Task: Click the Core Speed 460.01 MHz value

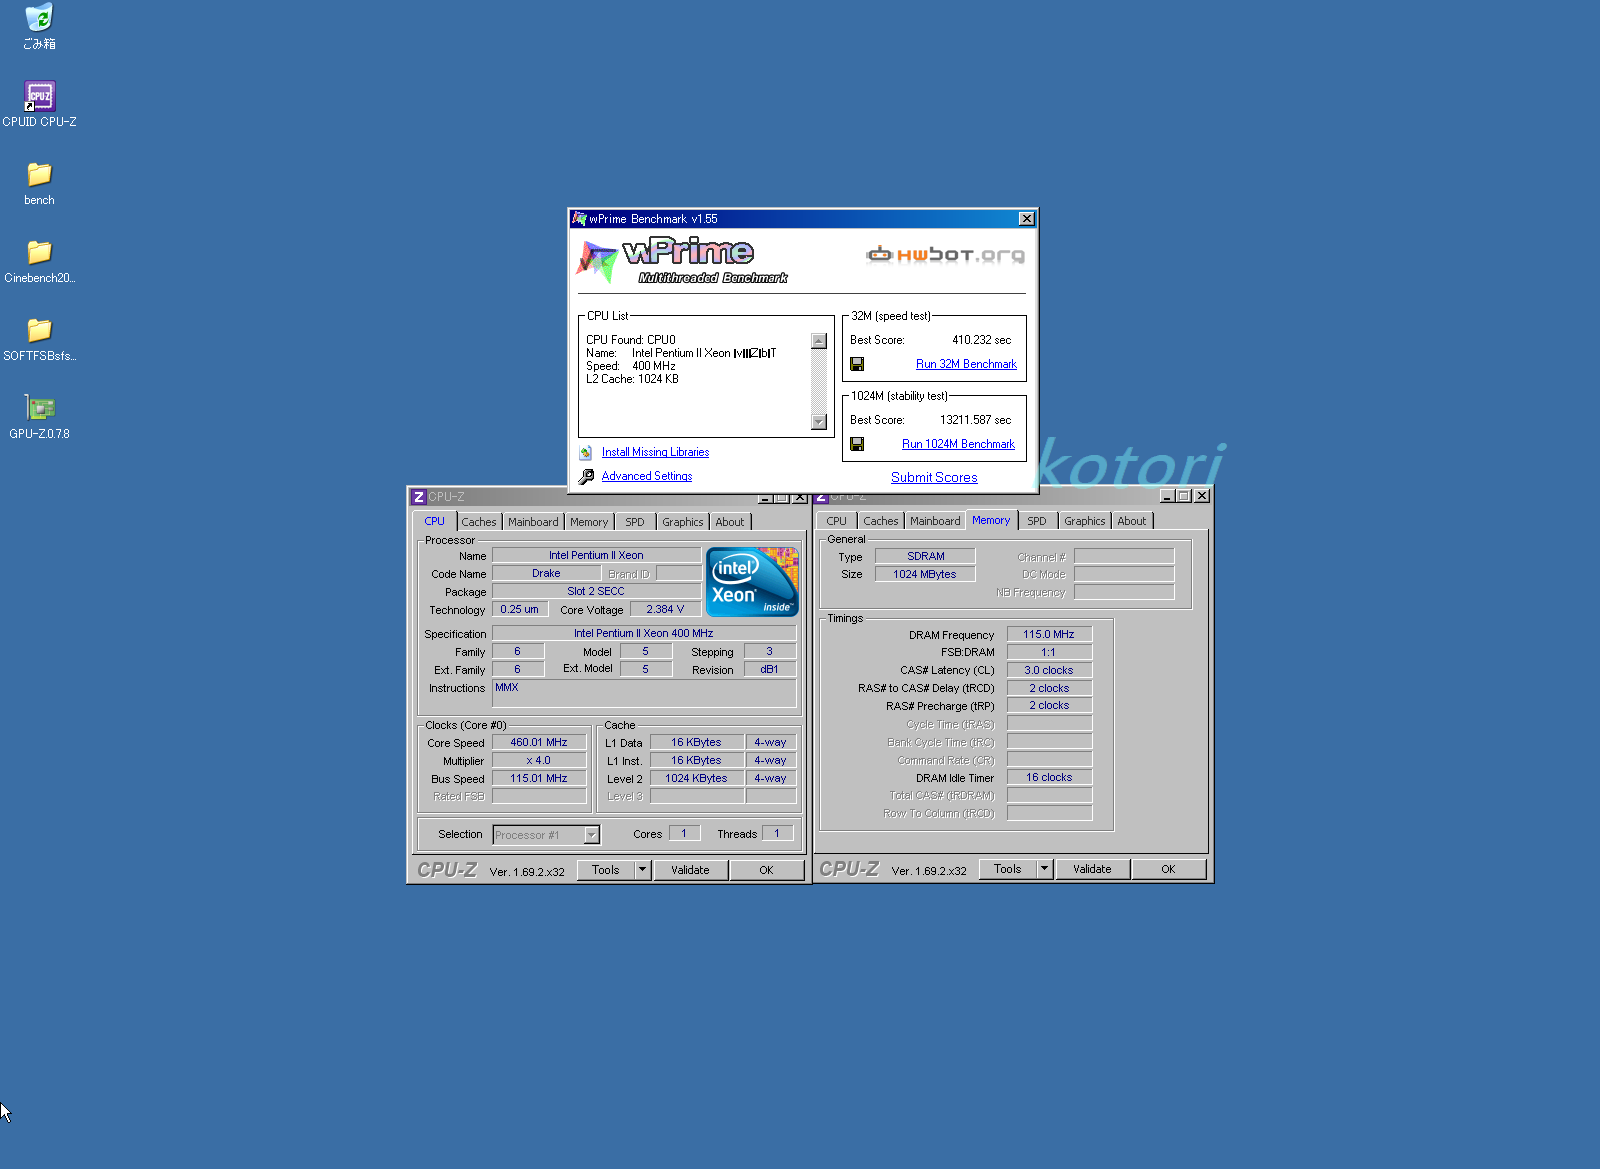Action: (x=539, y=743)
